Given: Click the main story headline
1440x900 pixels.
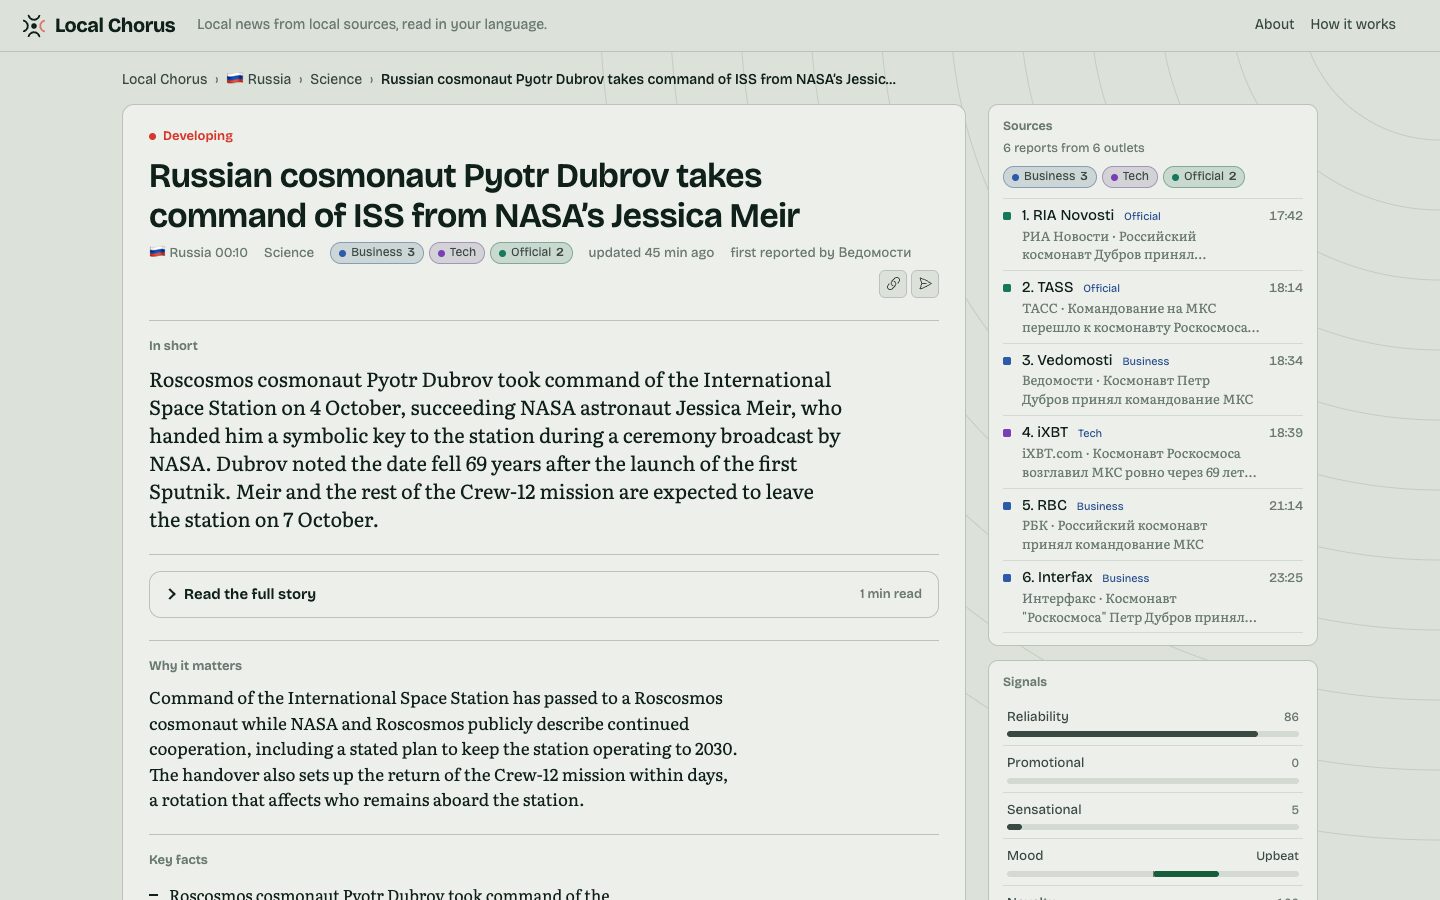Looking at the screenshot, I should coord(475,196).
